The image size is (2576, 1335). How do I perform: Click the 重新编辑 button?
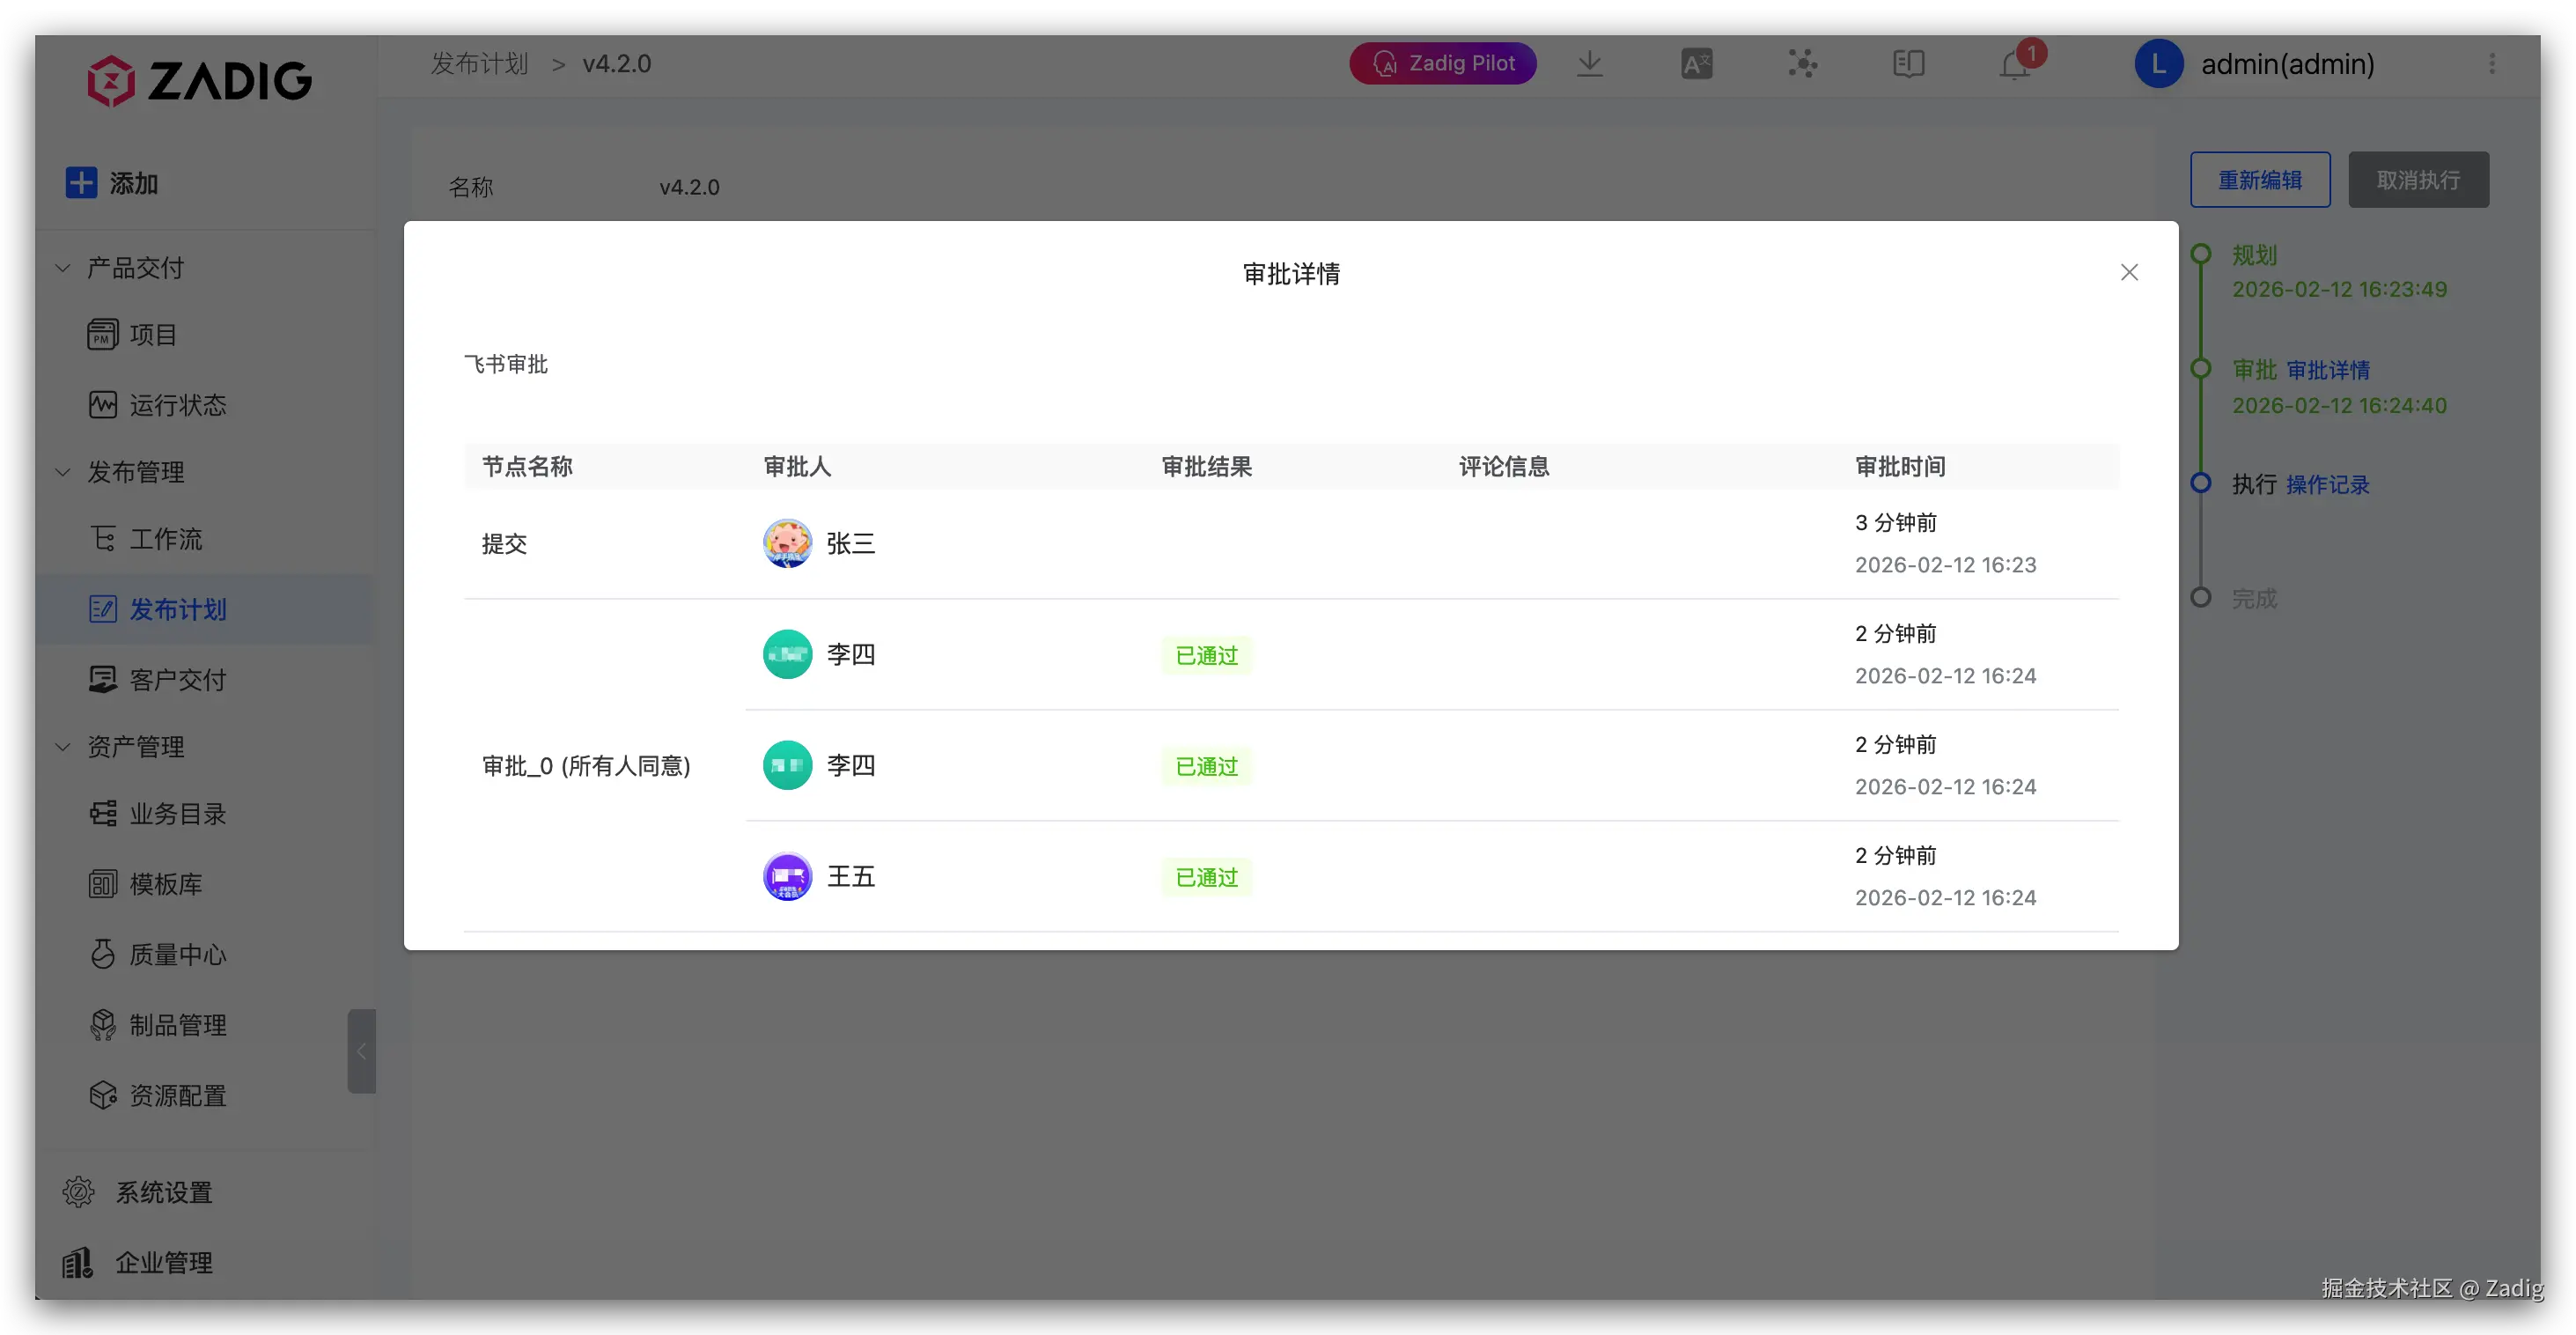click(2259, 180)
